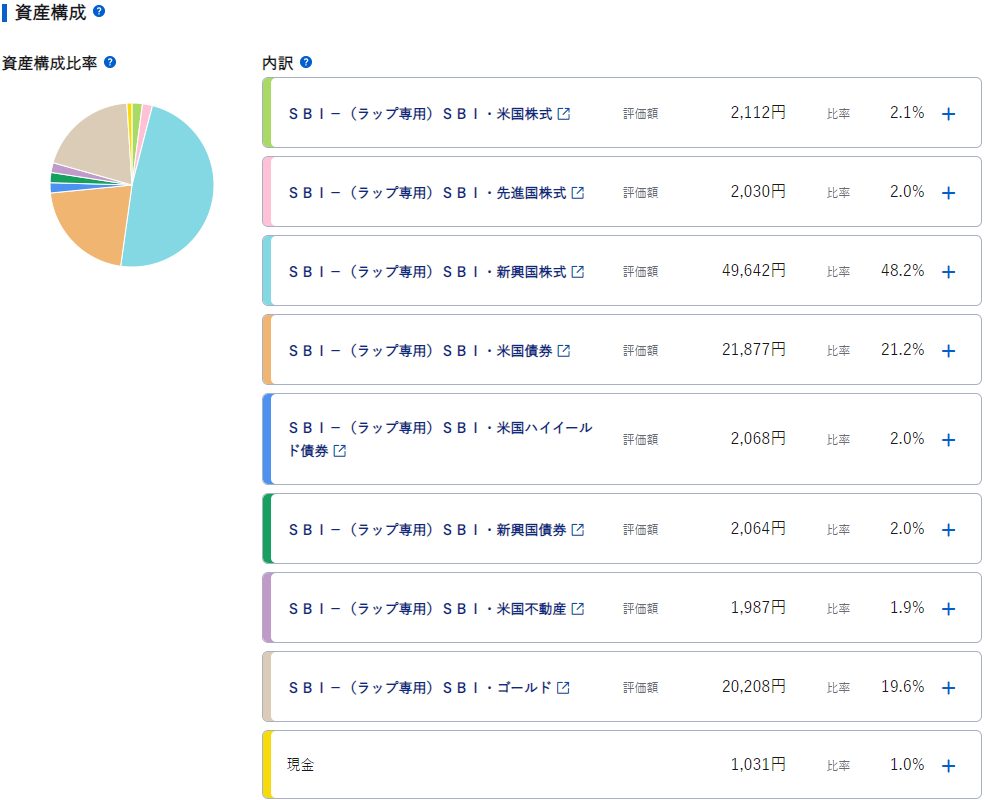Image resolution: width=985 pixels, height=800 pixels.
Task: Open external link icon for SBI・米国株式
Action: pyautogui.click(x=563, y=114)
